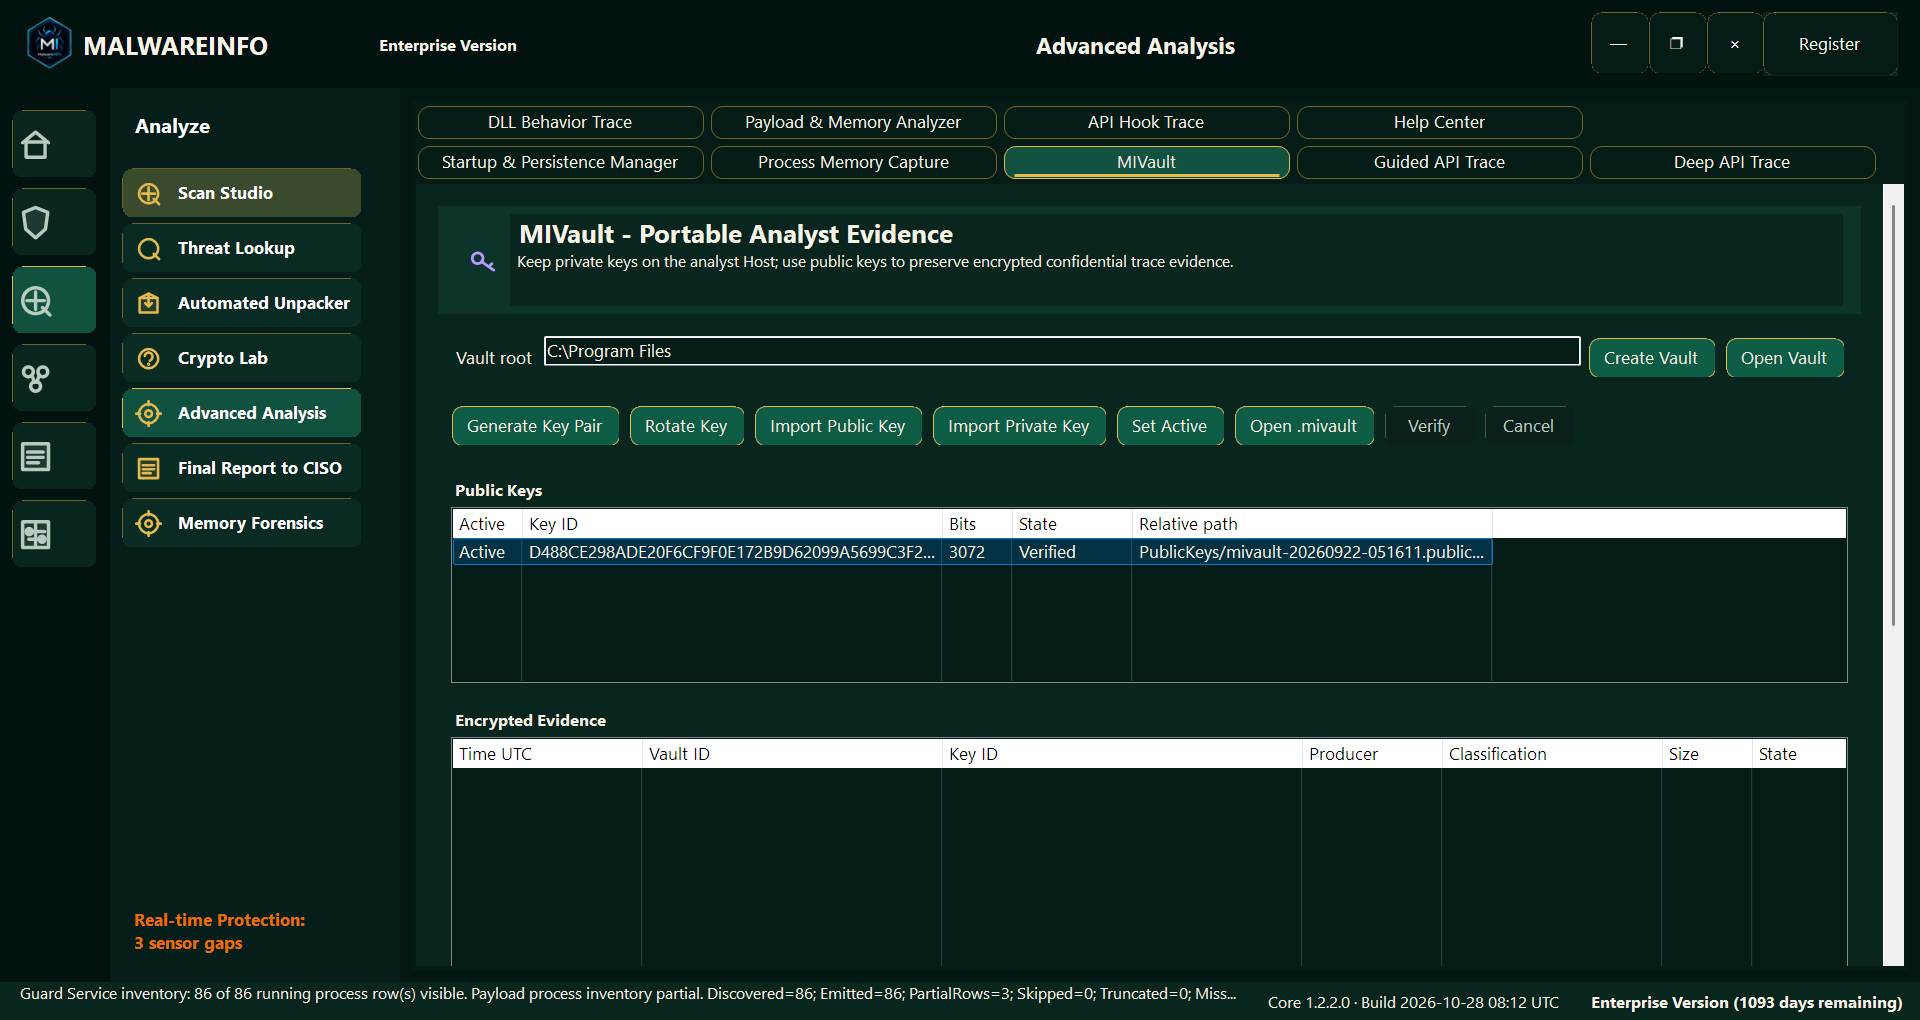Screen dimensions: 1920x1020
Task: Switch to Startup & Persistence Manager tab
Action: coord(560,162)
